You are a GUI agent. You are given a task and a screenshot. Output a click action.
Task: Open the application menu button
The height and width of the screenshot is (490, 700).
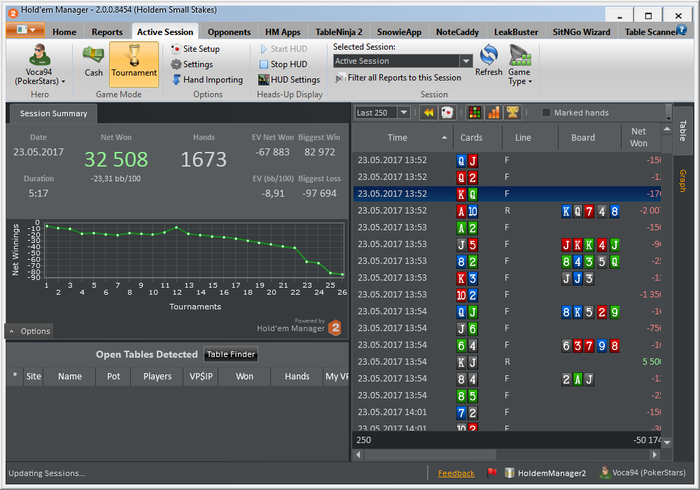tap(25, 30)
